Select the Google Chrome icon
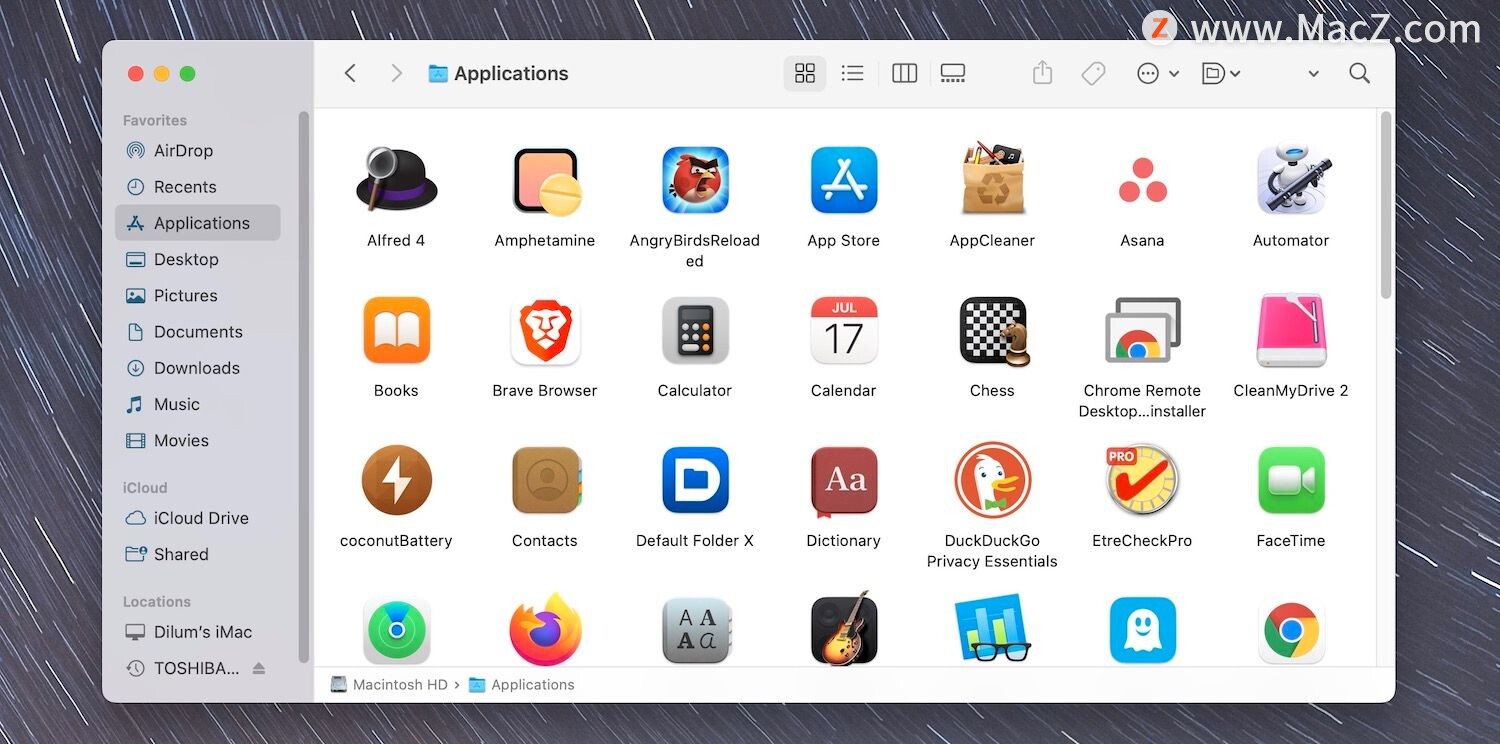1500x744 pixels. pyautogui.click(x=1291, y=631)
